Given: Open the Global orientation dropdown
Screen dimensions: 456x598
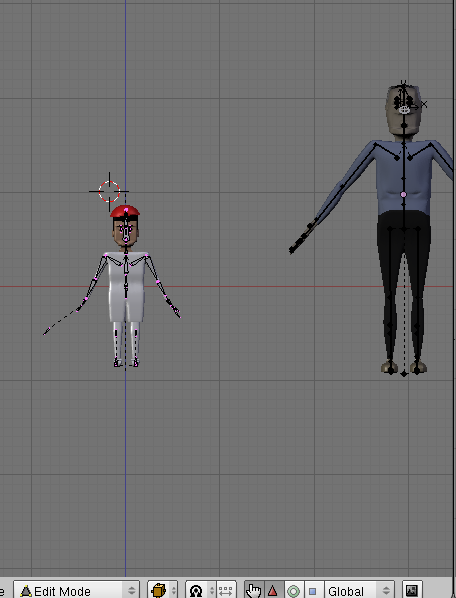Looking at the screenshot, I should (x=359, y=590).
